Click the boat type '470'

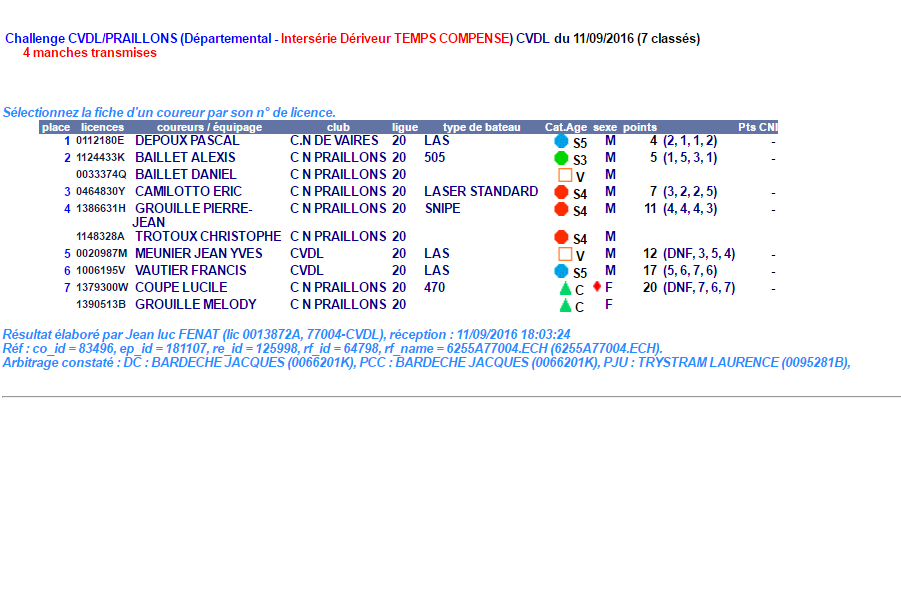coord(434,287)
